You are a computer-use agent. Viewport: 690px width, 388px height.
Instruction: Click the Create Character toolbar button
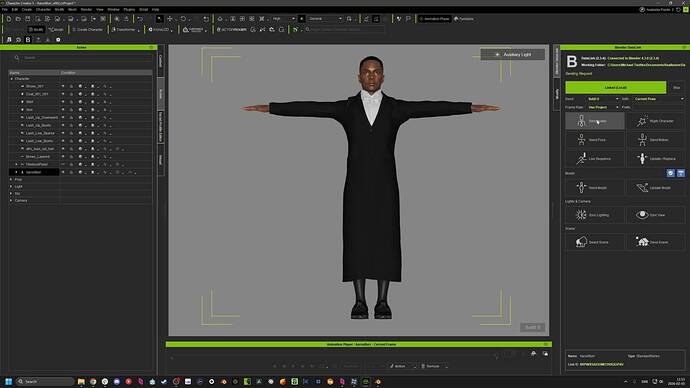click(87, 29)
